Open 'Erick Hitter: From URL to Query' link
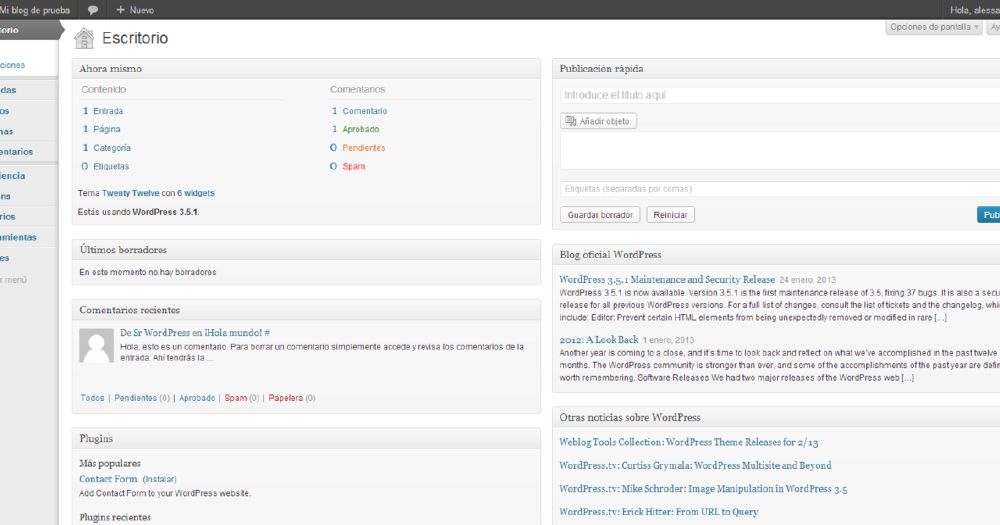 coord(659,512)
